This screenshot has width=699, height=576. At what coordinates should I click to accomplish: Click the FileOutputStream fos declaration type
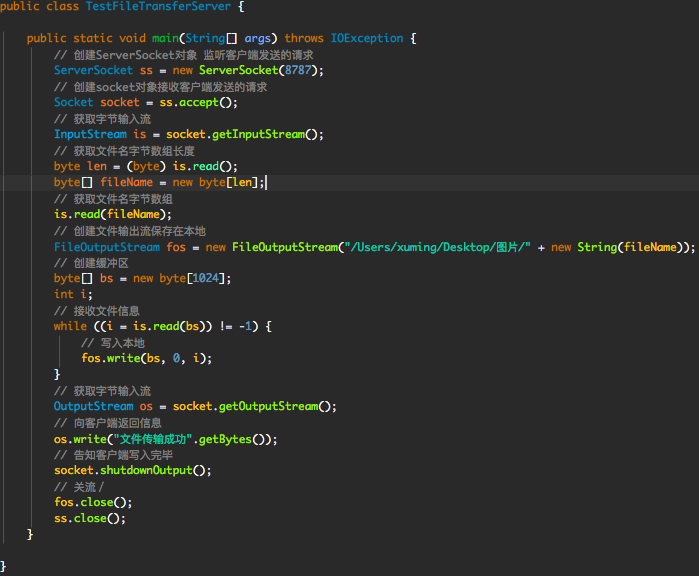click(x=107, y=247)
